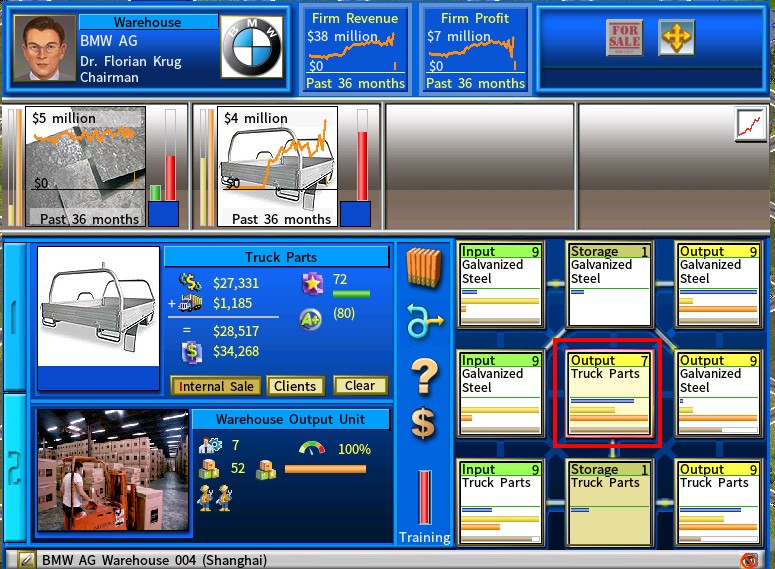This screenshot has width=775, height=569.
Task: Click the red circular icon in the status bar
Action: pos(749,561)
